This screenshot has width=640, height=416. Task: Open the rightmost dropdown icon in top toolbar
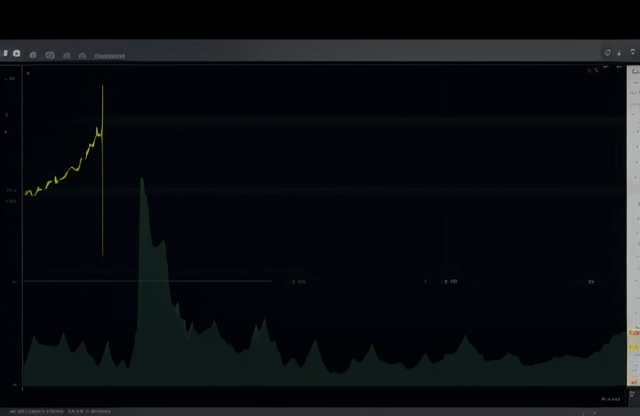[633, 52]
